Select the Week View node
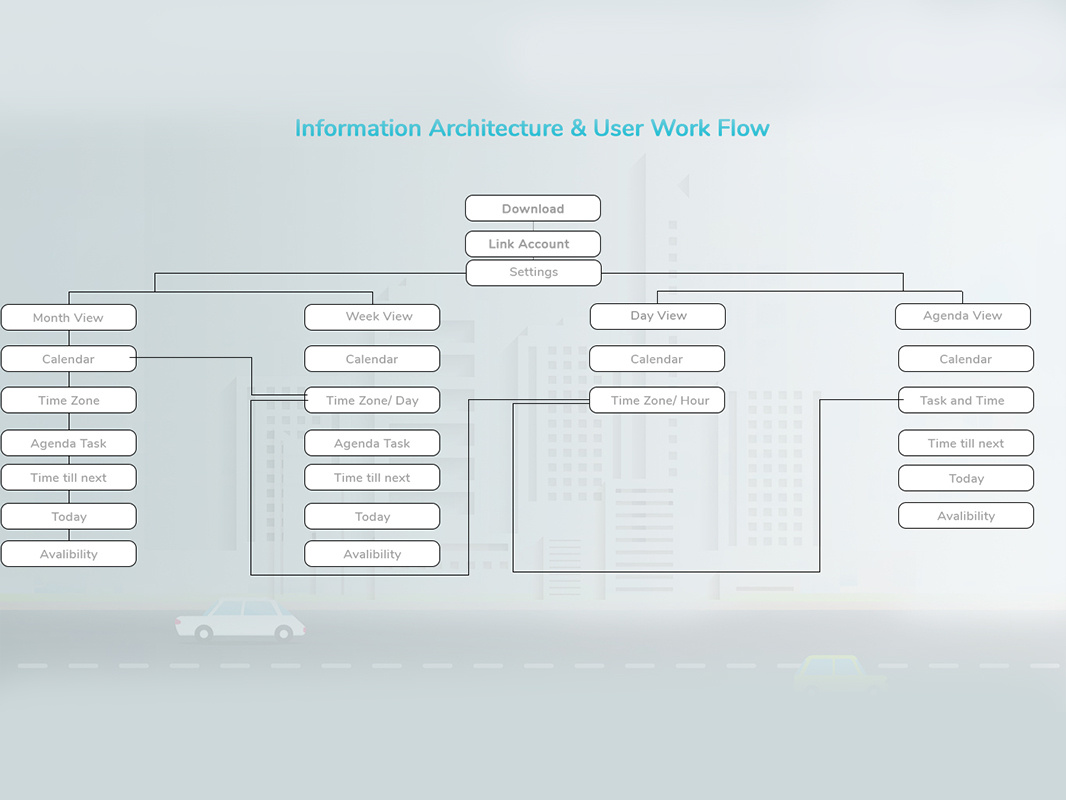The height and width of the screenshot is (800, 1066). [x=371, y=316]
